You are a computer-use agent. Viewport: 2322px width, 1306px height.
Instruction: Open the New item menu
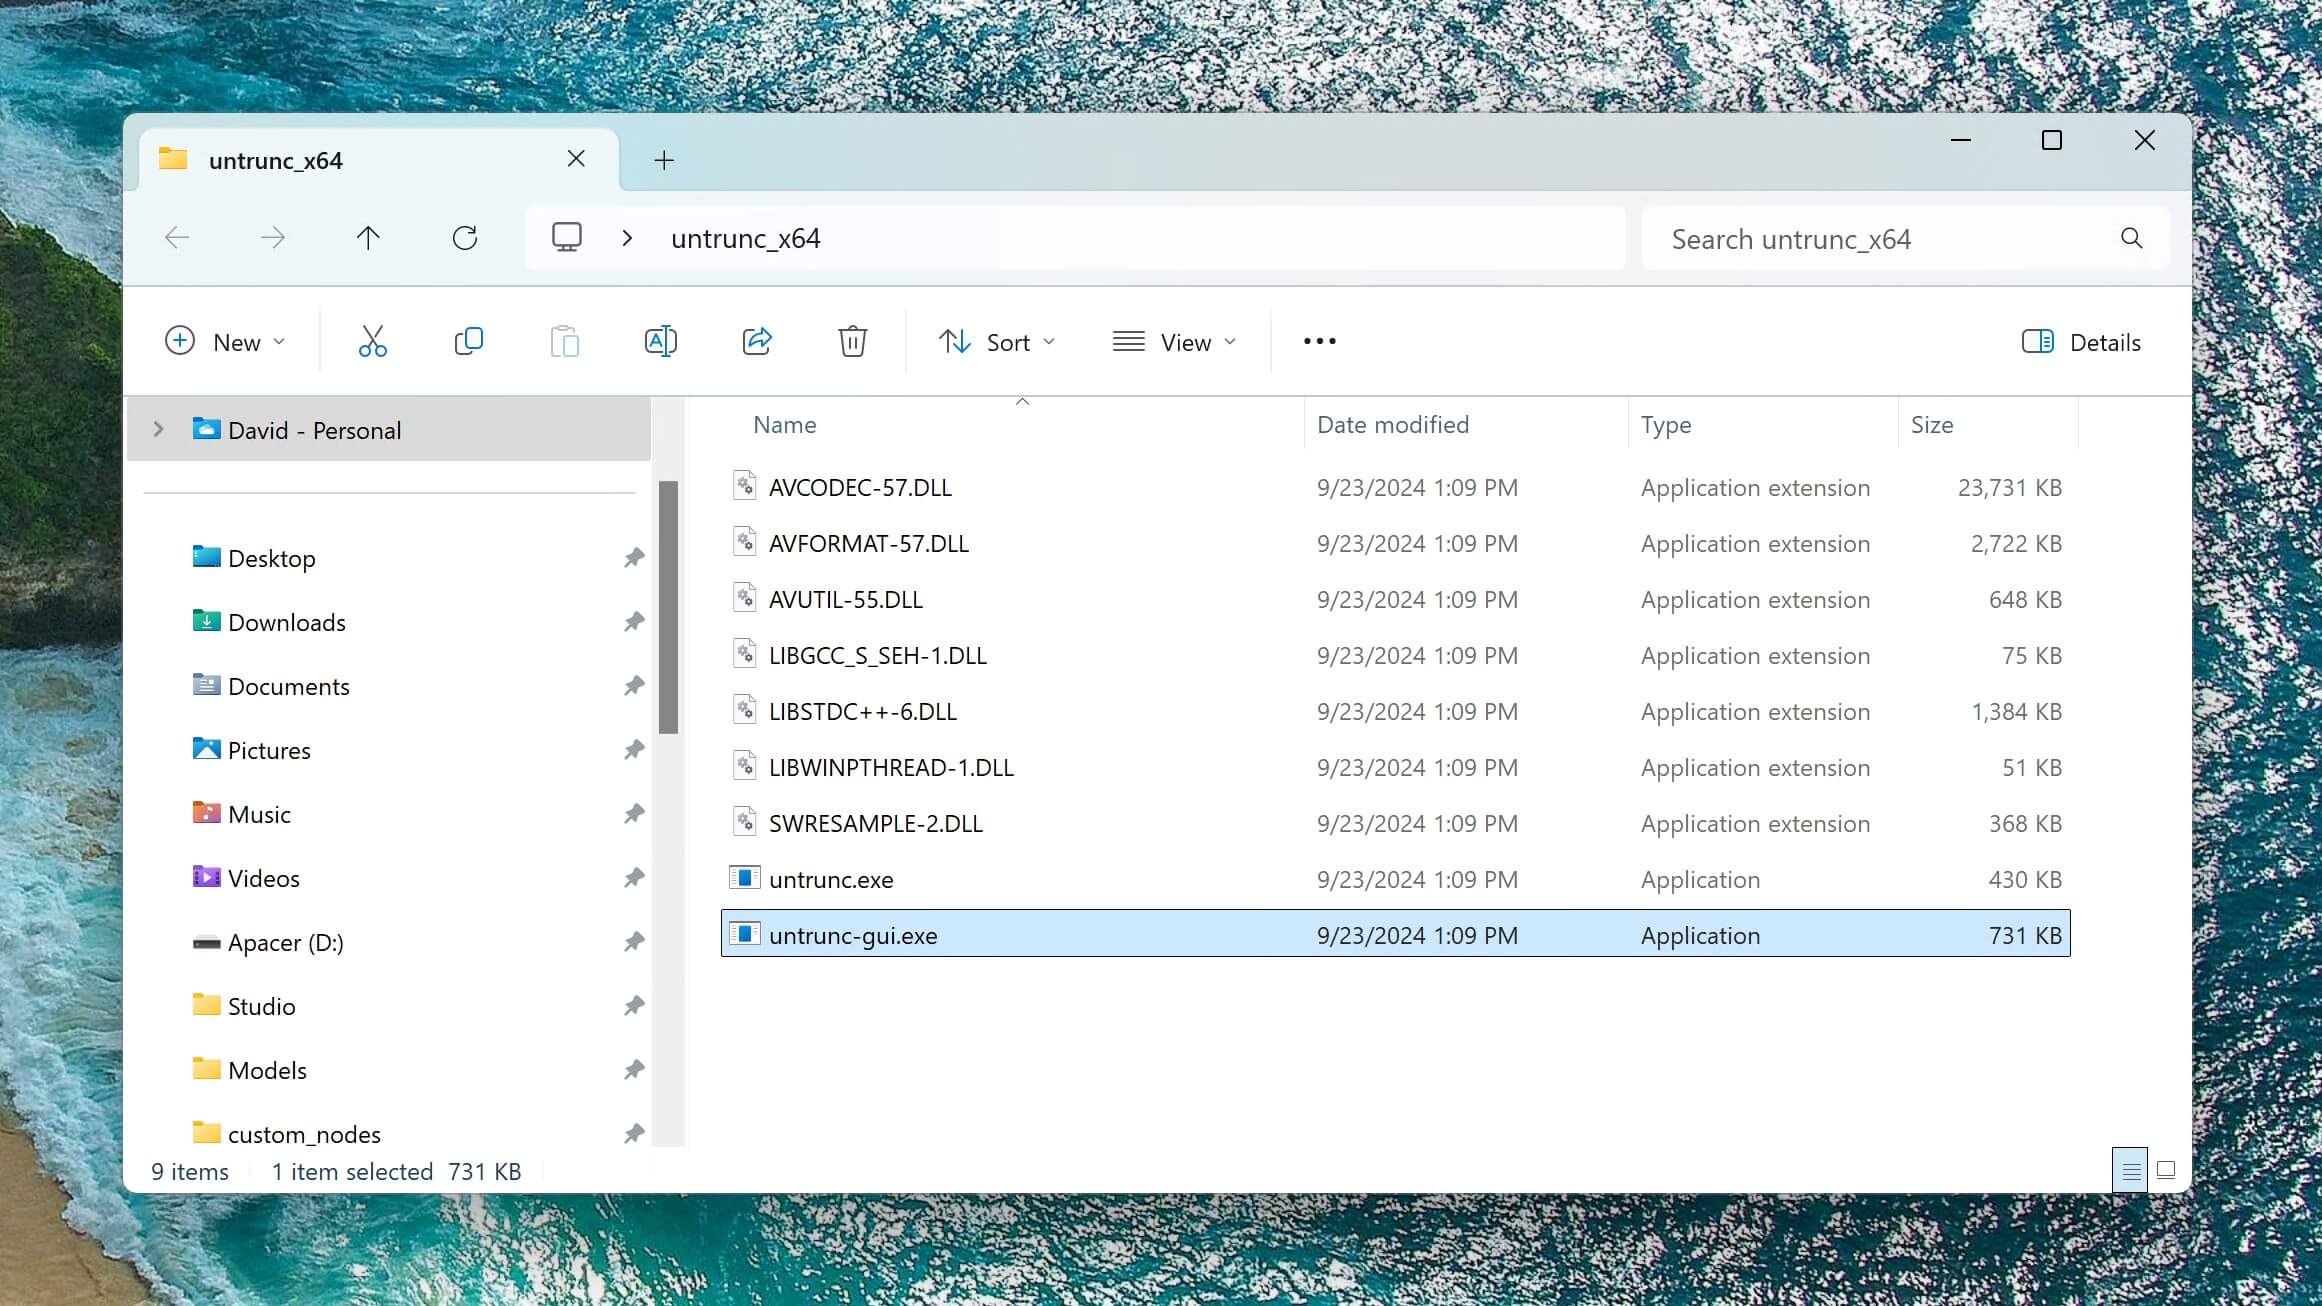(225, 341)
